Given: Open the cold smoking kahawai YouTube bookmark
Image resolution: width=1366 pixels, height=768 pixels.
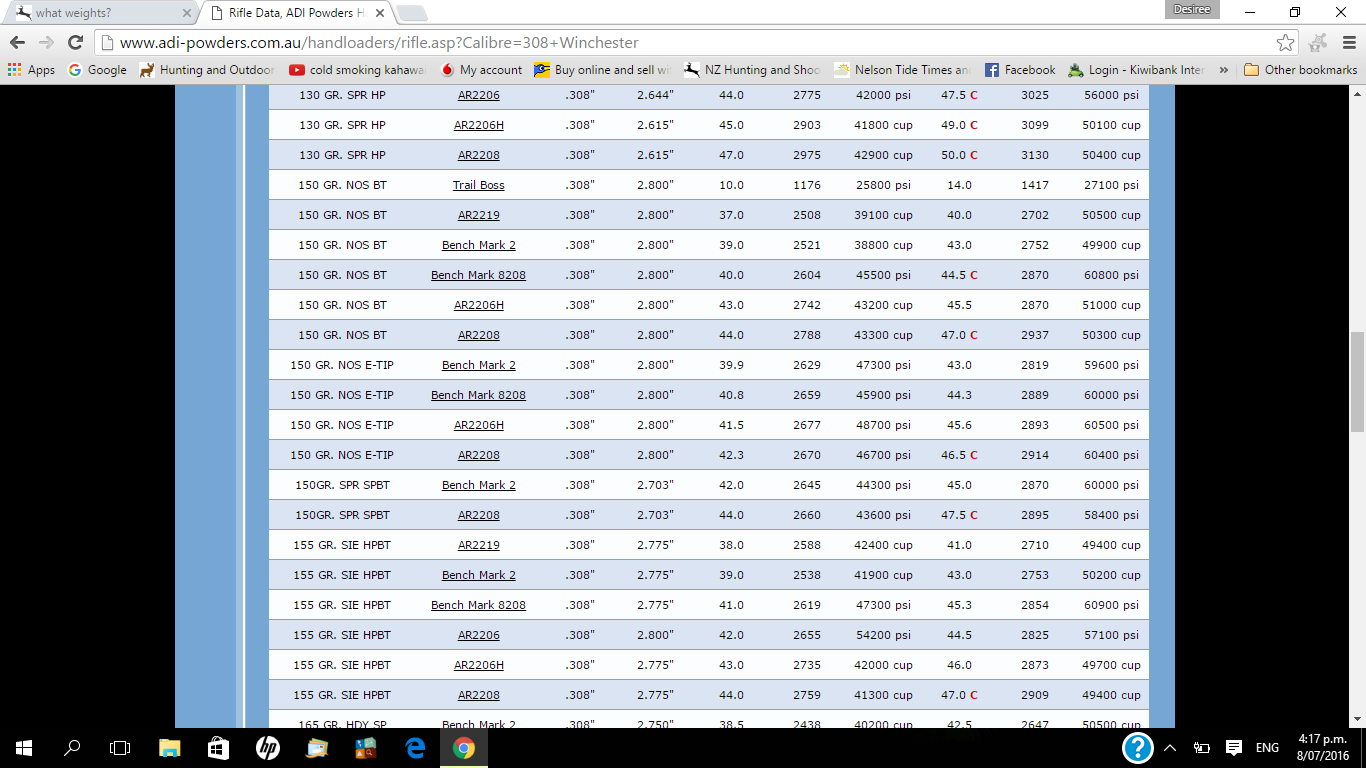Looking at the screenshot, I should click(358, 70).
